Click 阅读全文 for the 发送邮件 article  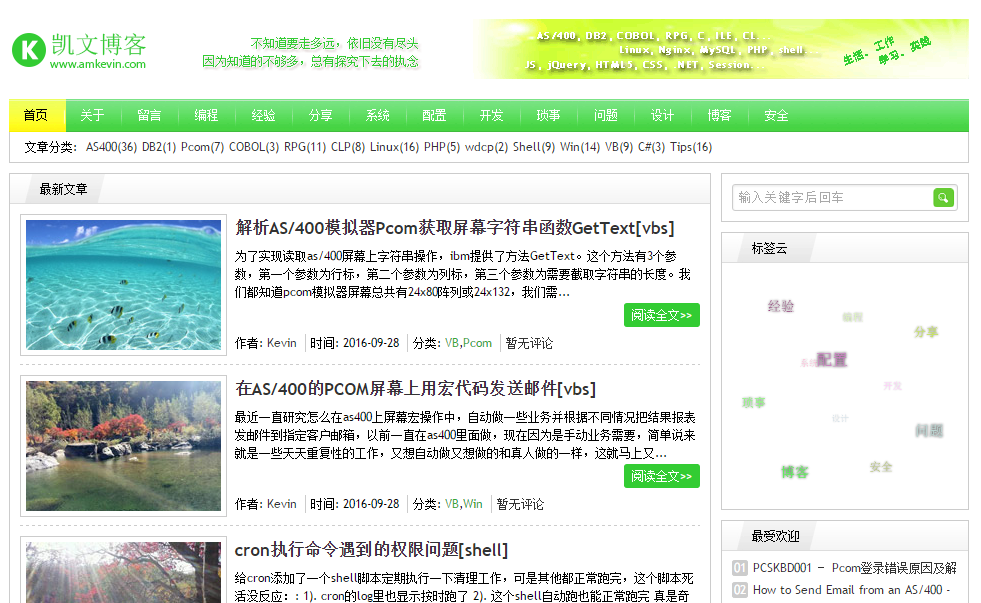(661, 477)
